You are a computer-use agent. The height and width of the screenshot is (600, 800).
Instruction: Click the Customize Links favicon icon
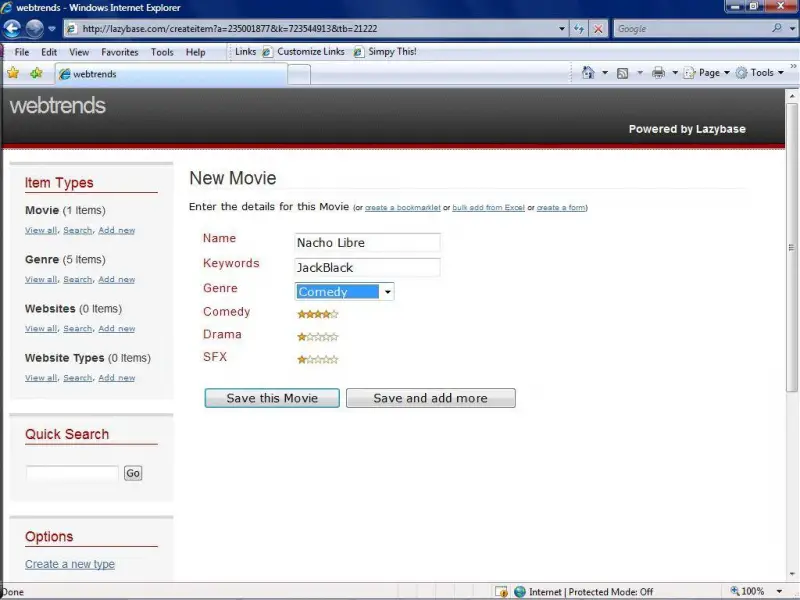pos(267,52)
